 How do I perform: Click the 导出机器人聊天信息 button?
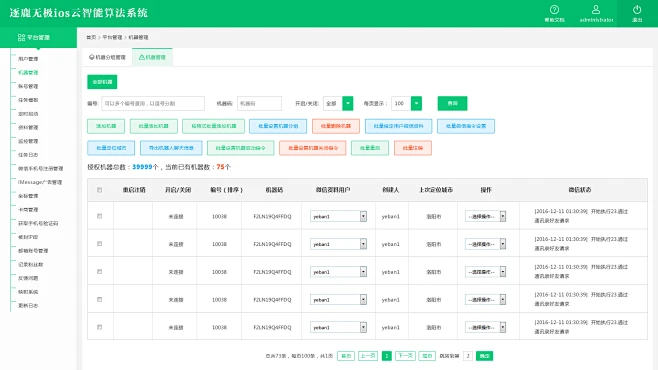pos(171,148)
